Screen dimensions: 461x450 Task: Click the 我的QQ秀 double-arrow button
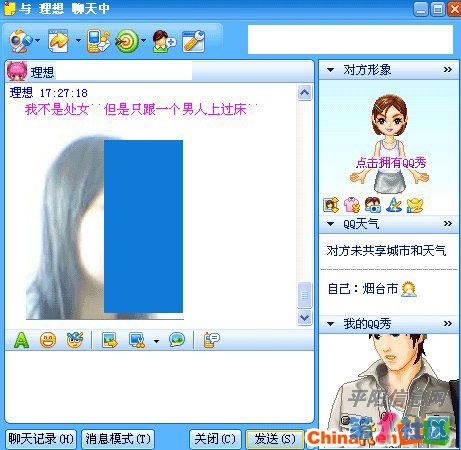point(448,323)
